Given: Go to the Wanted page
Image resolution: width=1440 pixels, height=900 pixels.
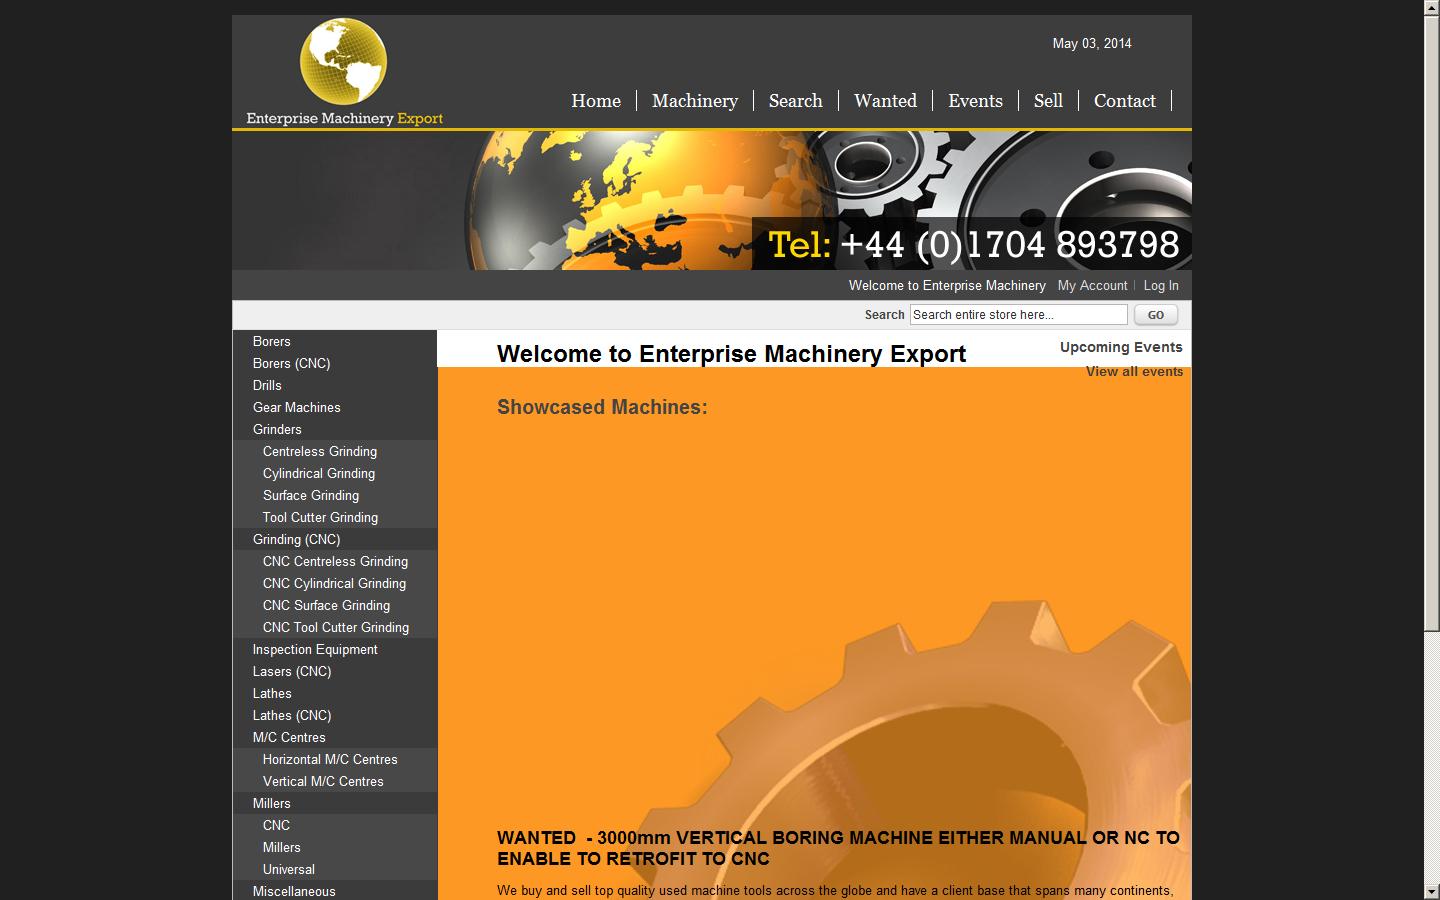Looking at the screenshot, I should (885, 101).
